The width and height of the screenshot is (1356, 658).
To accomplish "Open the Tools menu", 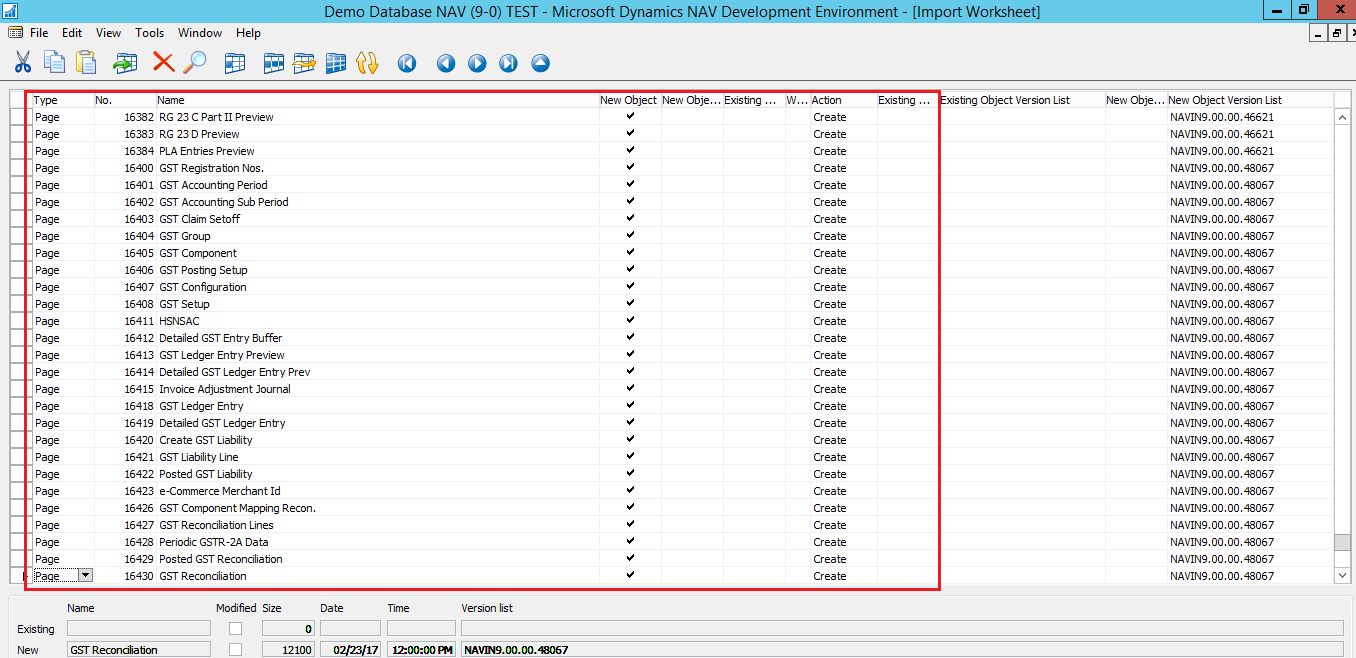I will [150, 33].
